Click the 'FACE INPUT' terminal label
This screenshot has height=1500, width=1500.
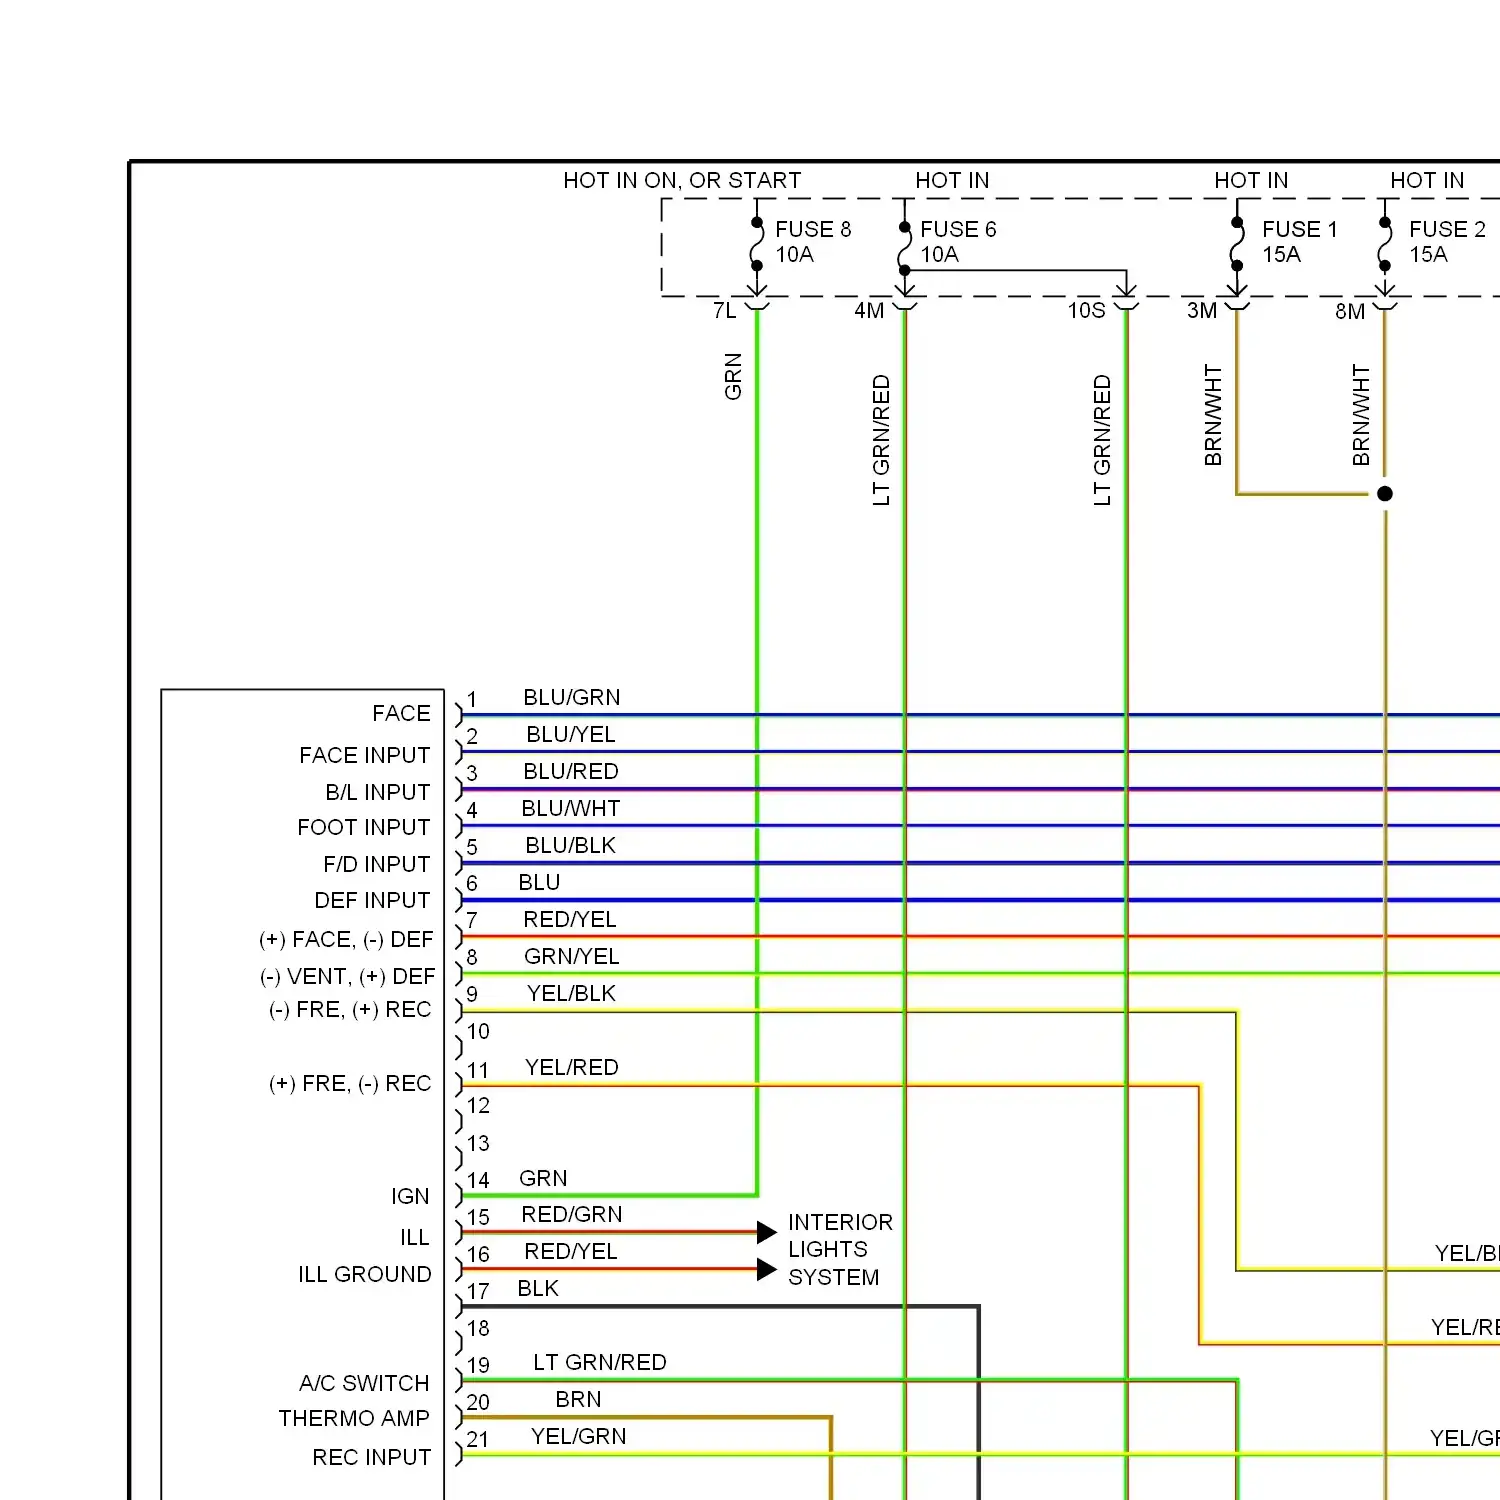coord(364,756)
